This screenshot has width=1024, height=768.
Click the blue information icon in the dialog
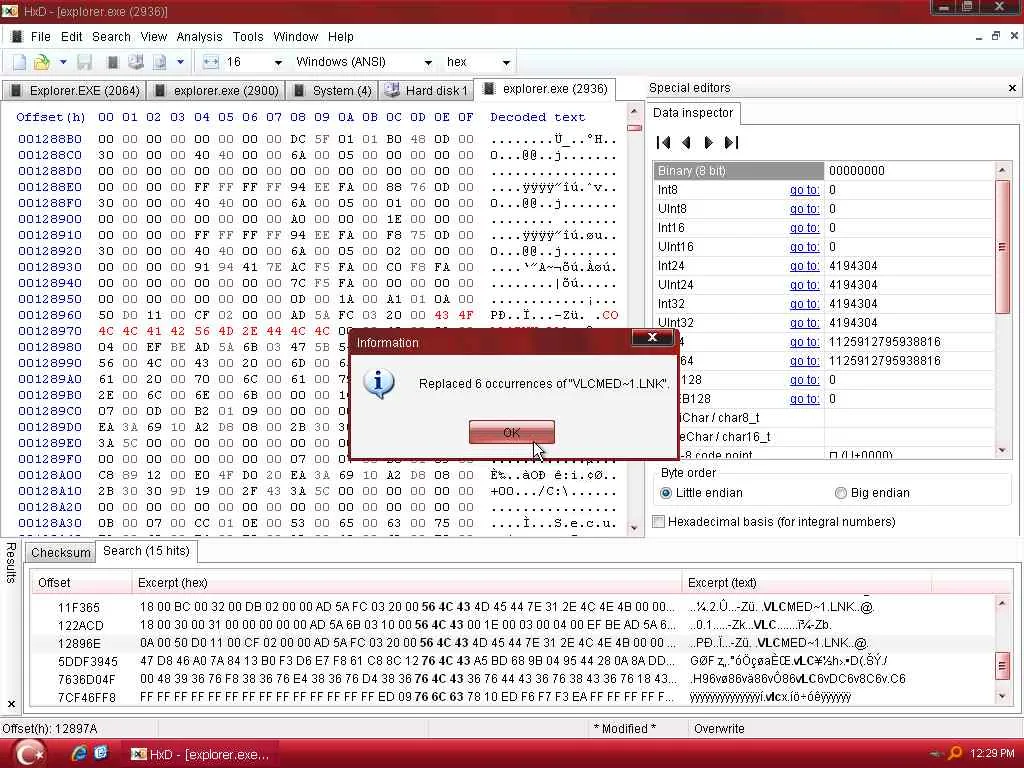pos(379,383)
